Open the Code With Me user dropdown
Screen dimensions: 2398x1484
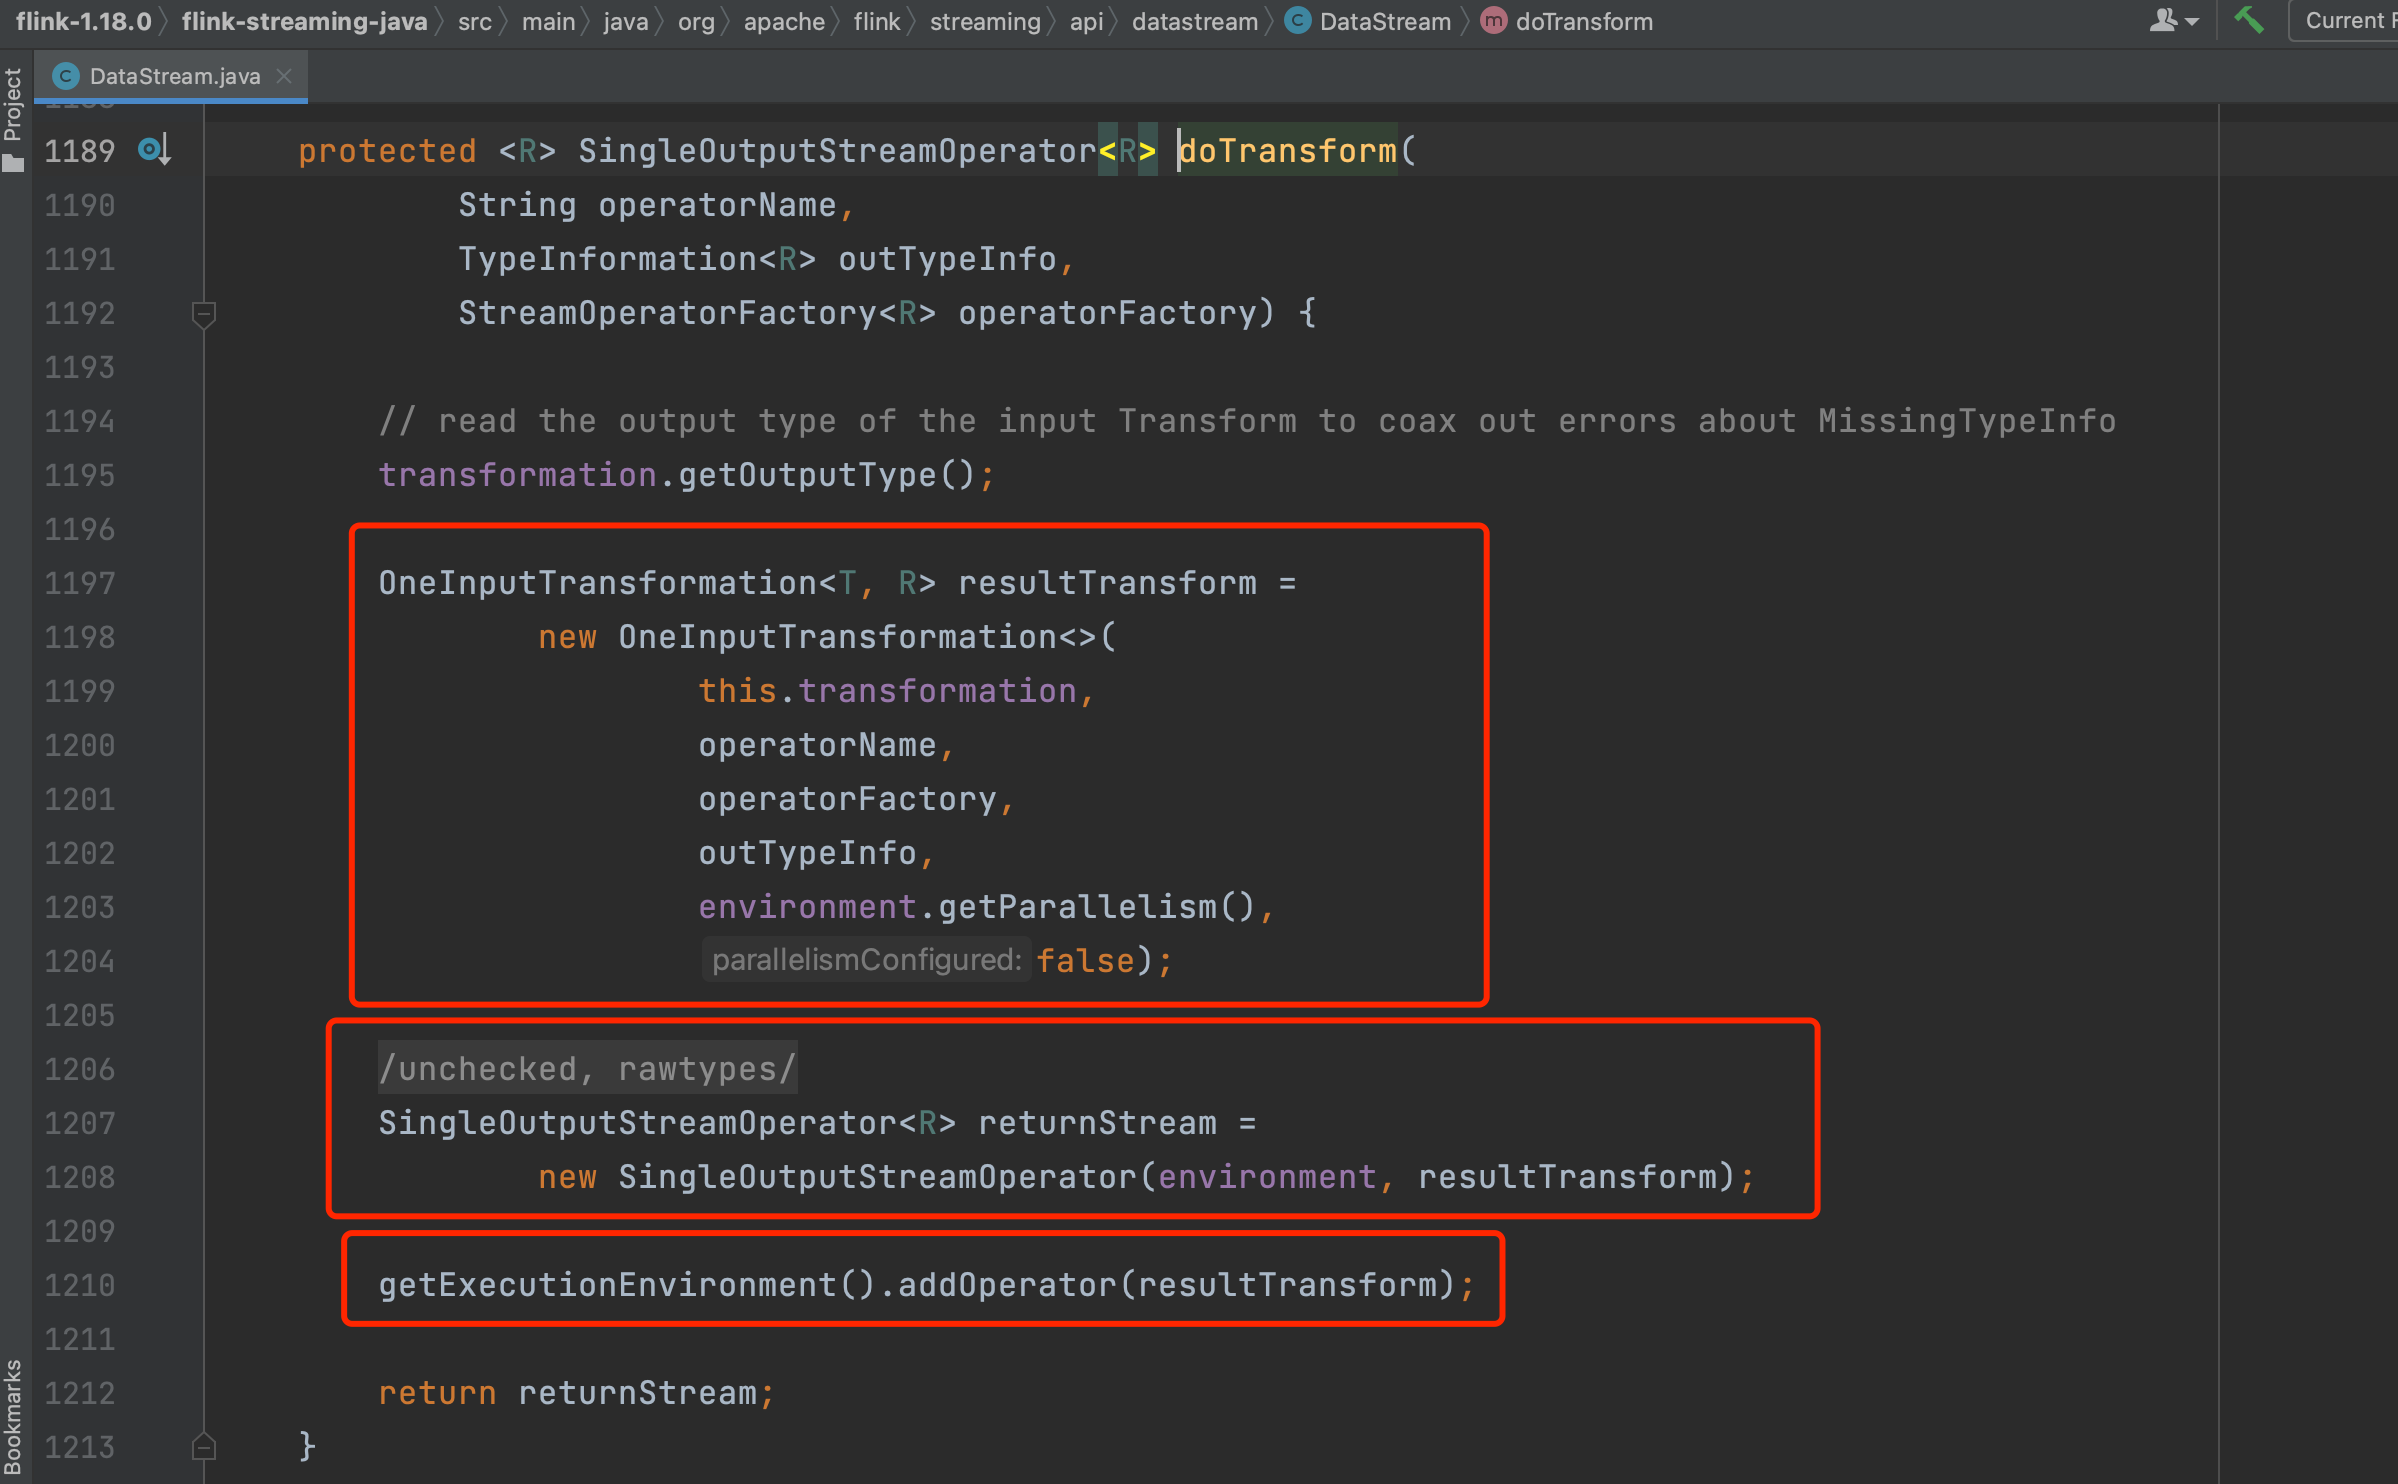coord(2174,21)
